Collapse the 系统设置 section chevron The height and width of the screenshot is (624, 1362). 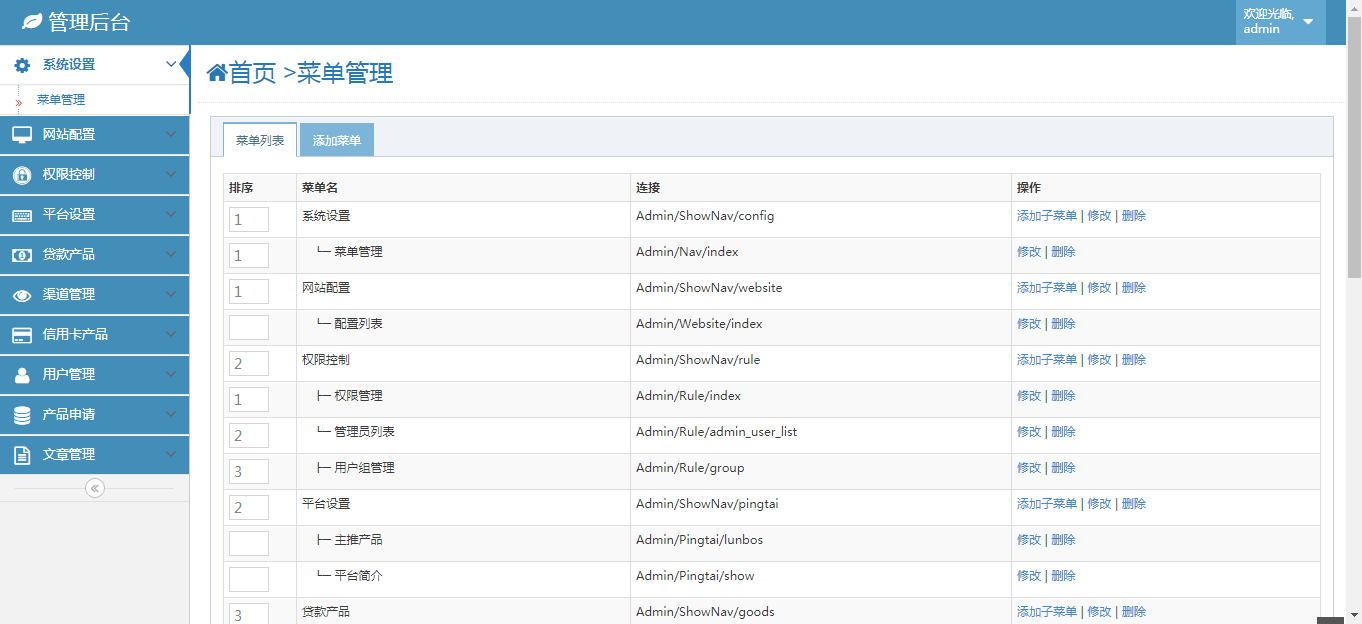pos(170,65)
